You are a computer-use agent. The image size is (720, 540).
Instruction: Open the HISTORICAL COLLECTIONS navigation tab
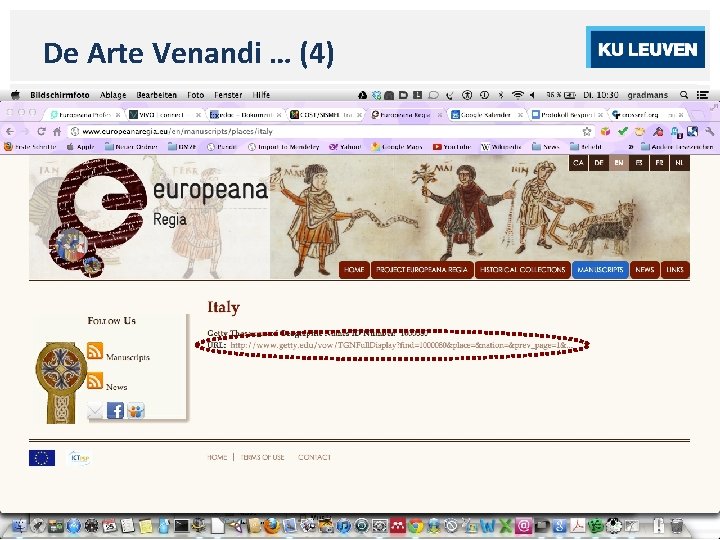click(x=522, y=270)
